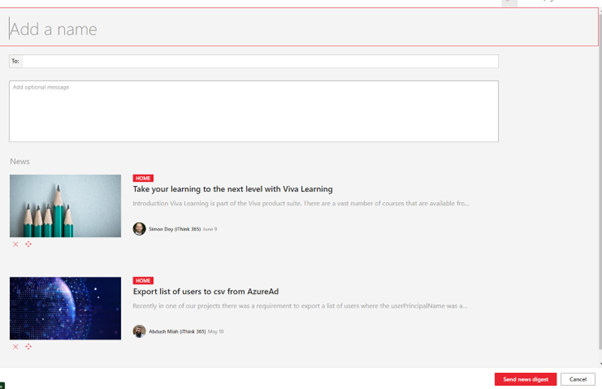Open Export list of users to csv article

coord(206,291)
